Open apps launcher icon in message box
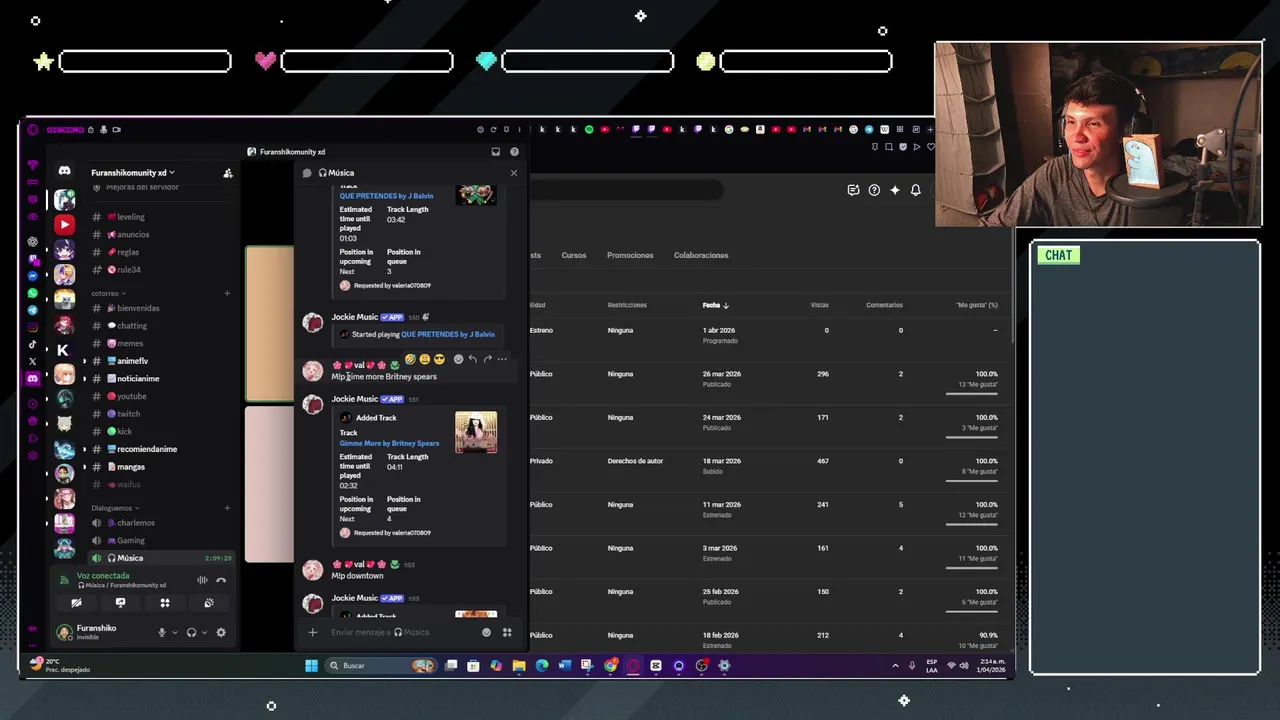Image resolution: width=1280 pixels, height=720 pixels. pyautogui.click(x=507, y=632)
